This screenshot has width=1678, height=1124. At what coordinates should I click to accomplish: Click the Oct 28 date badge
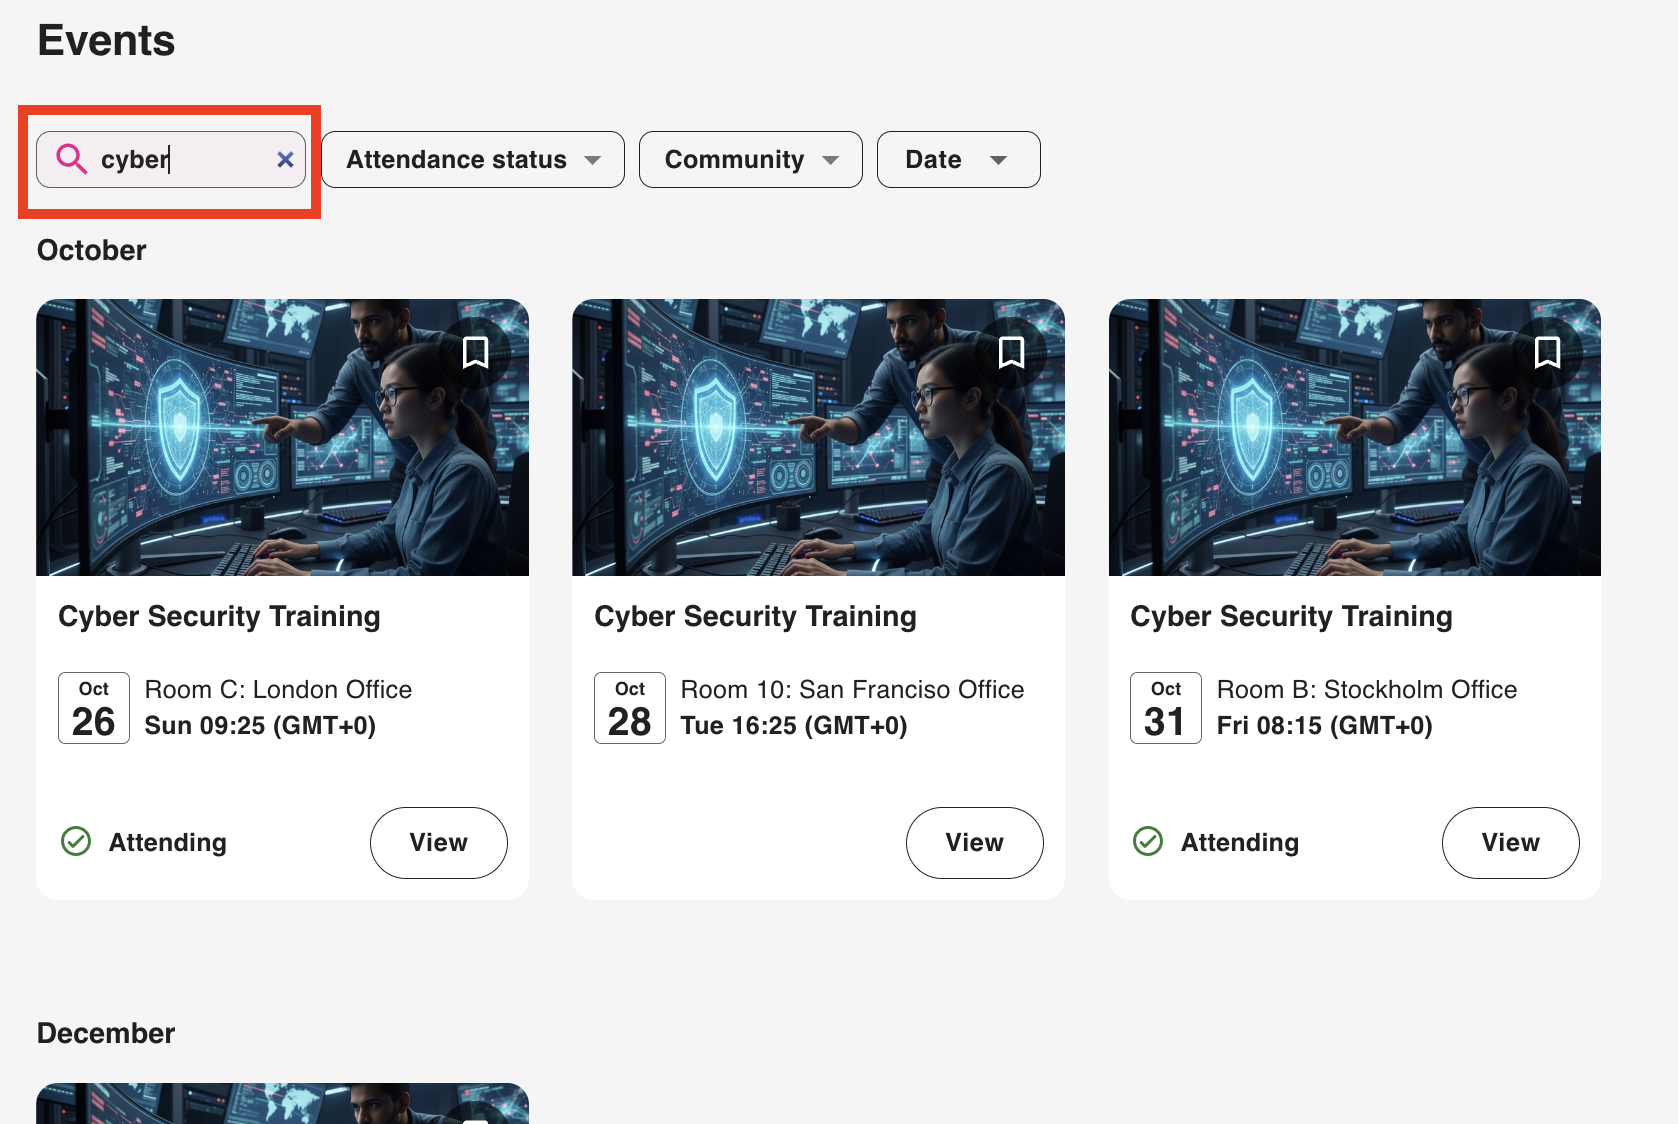click(x=630, y=708)
